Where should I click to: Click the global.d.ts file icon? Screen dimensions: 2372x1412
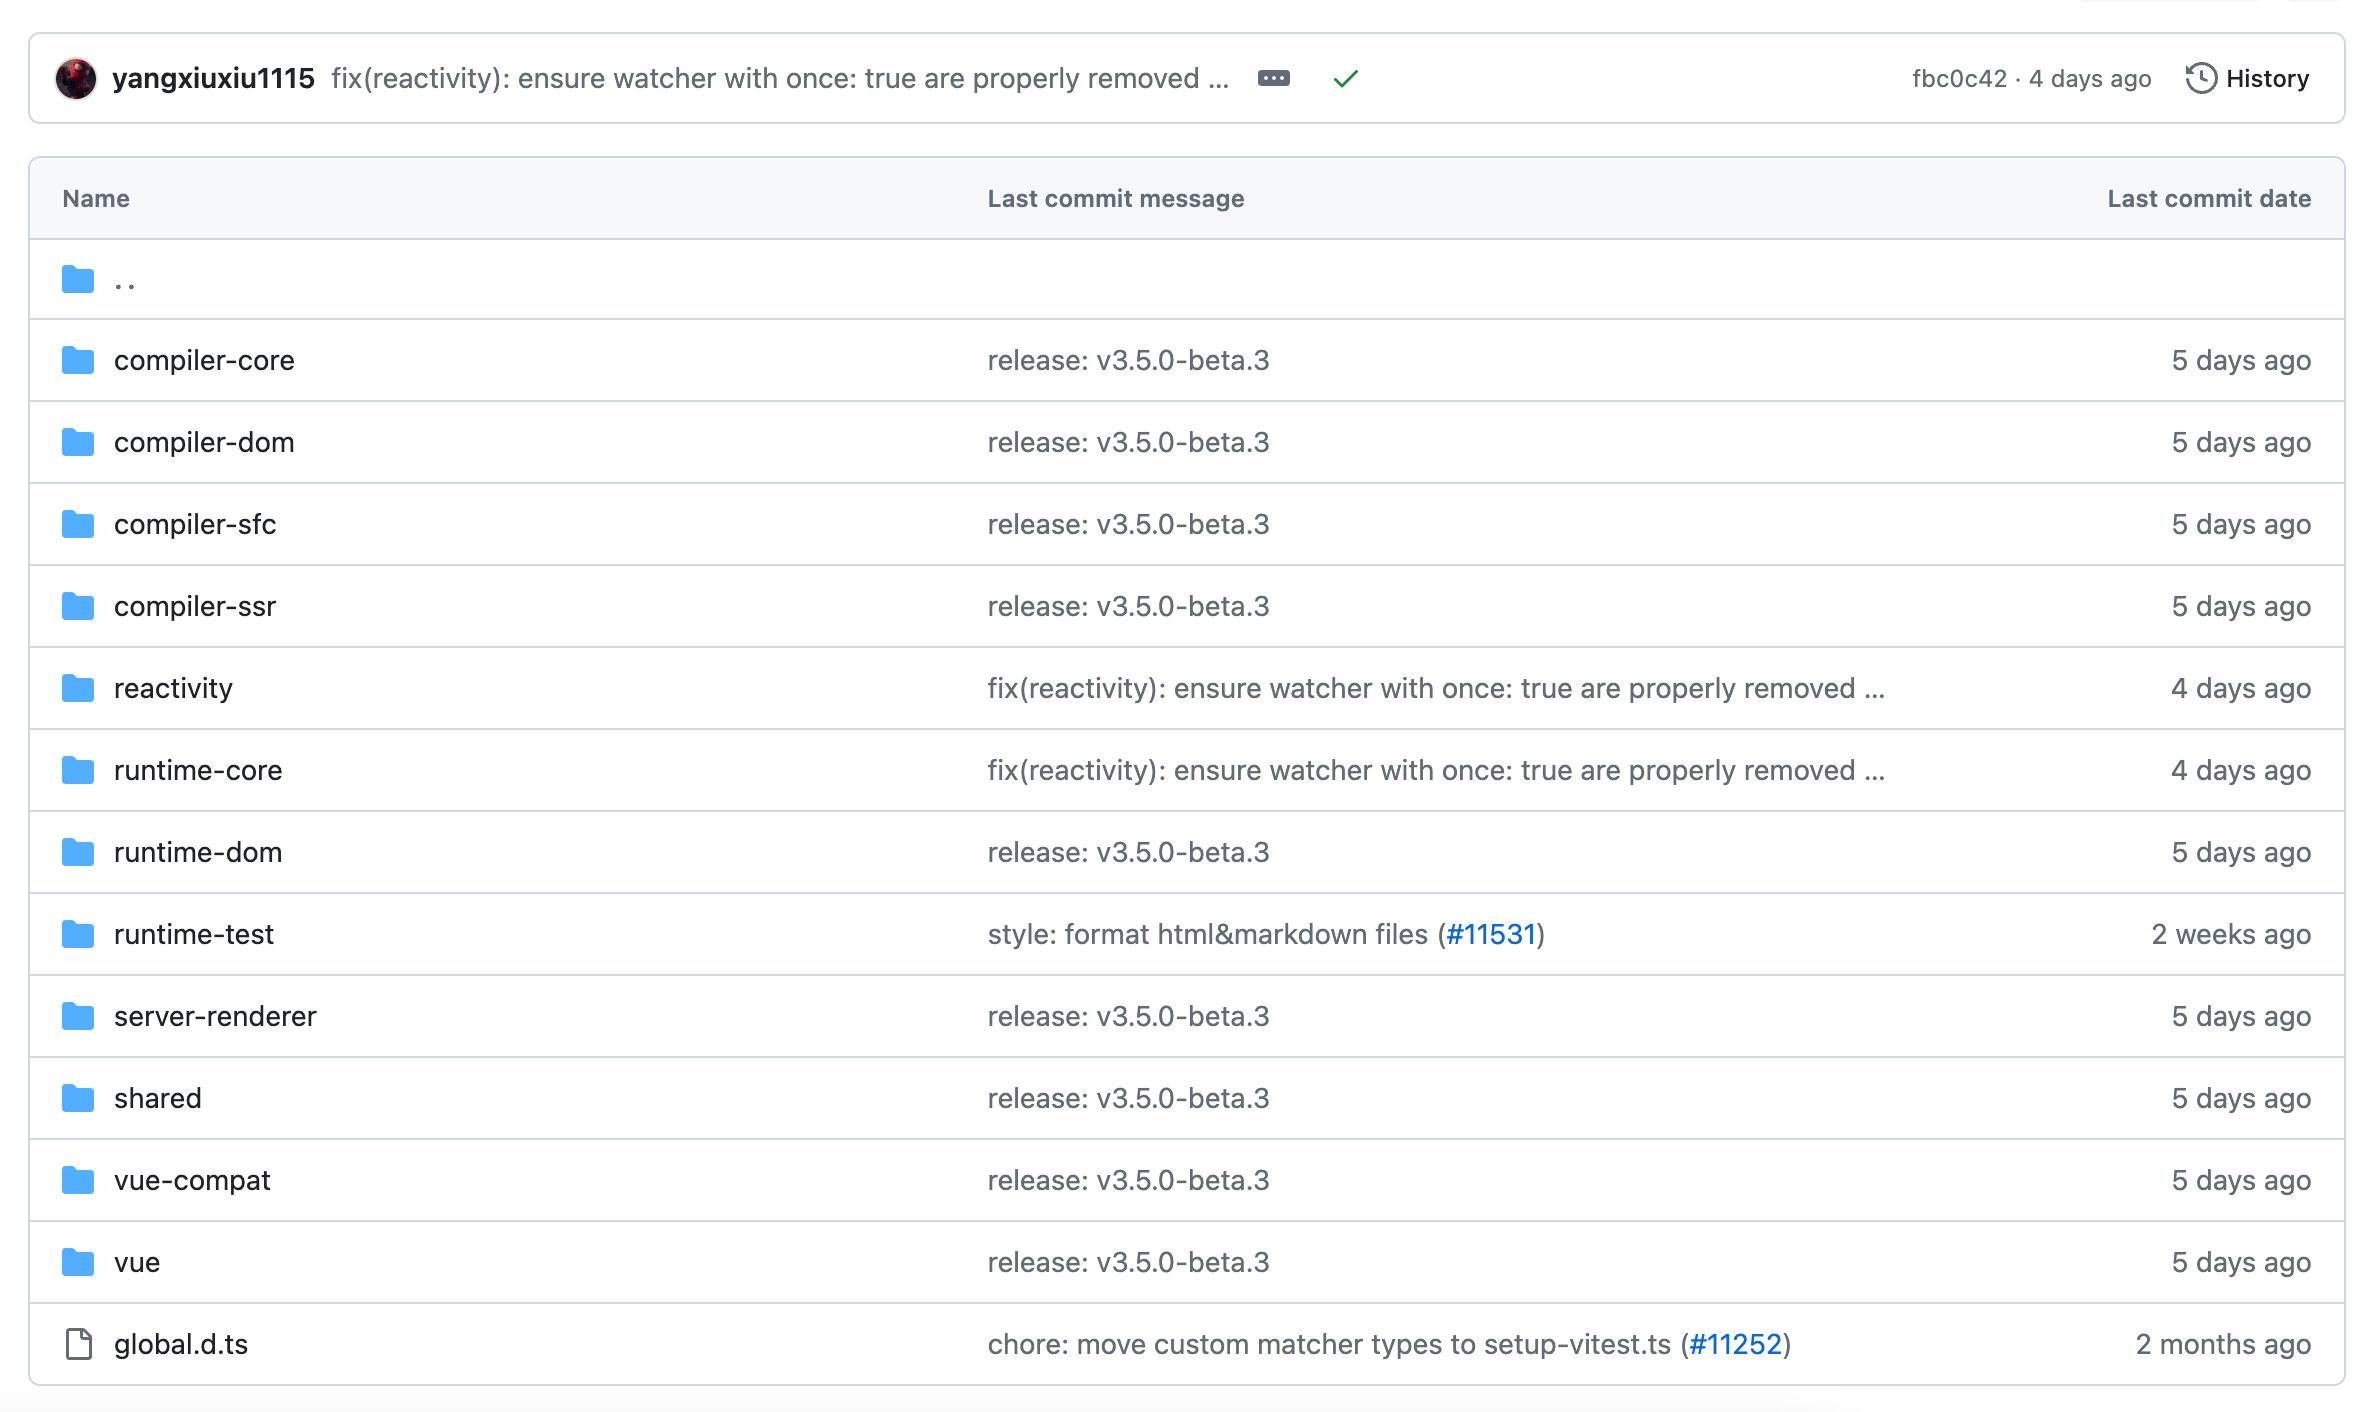tap(78, 1345)
